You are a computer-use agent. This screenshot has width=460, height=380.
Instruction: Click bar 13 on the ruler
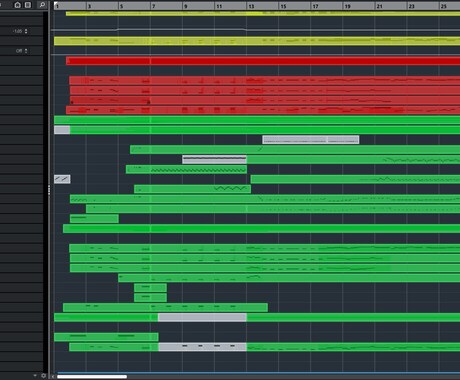(251, 6)
